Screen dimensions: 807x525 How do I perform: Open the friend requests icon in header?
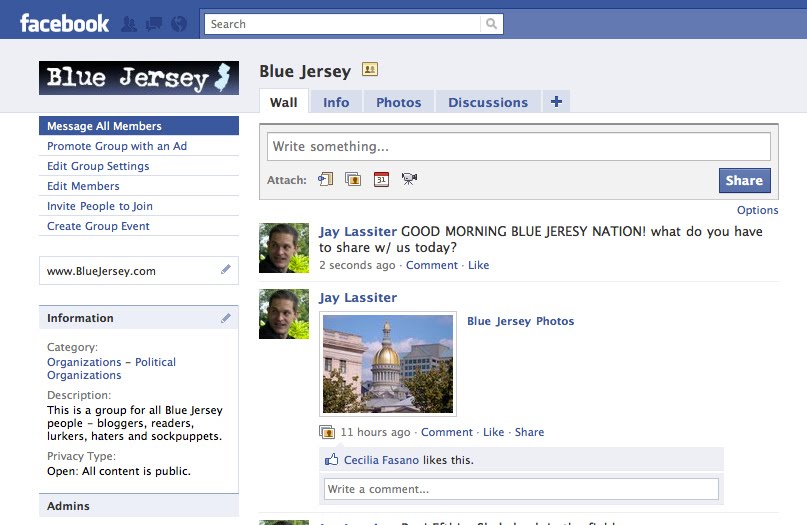pos(129,24)
